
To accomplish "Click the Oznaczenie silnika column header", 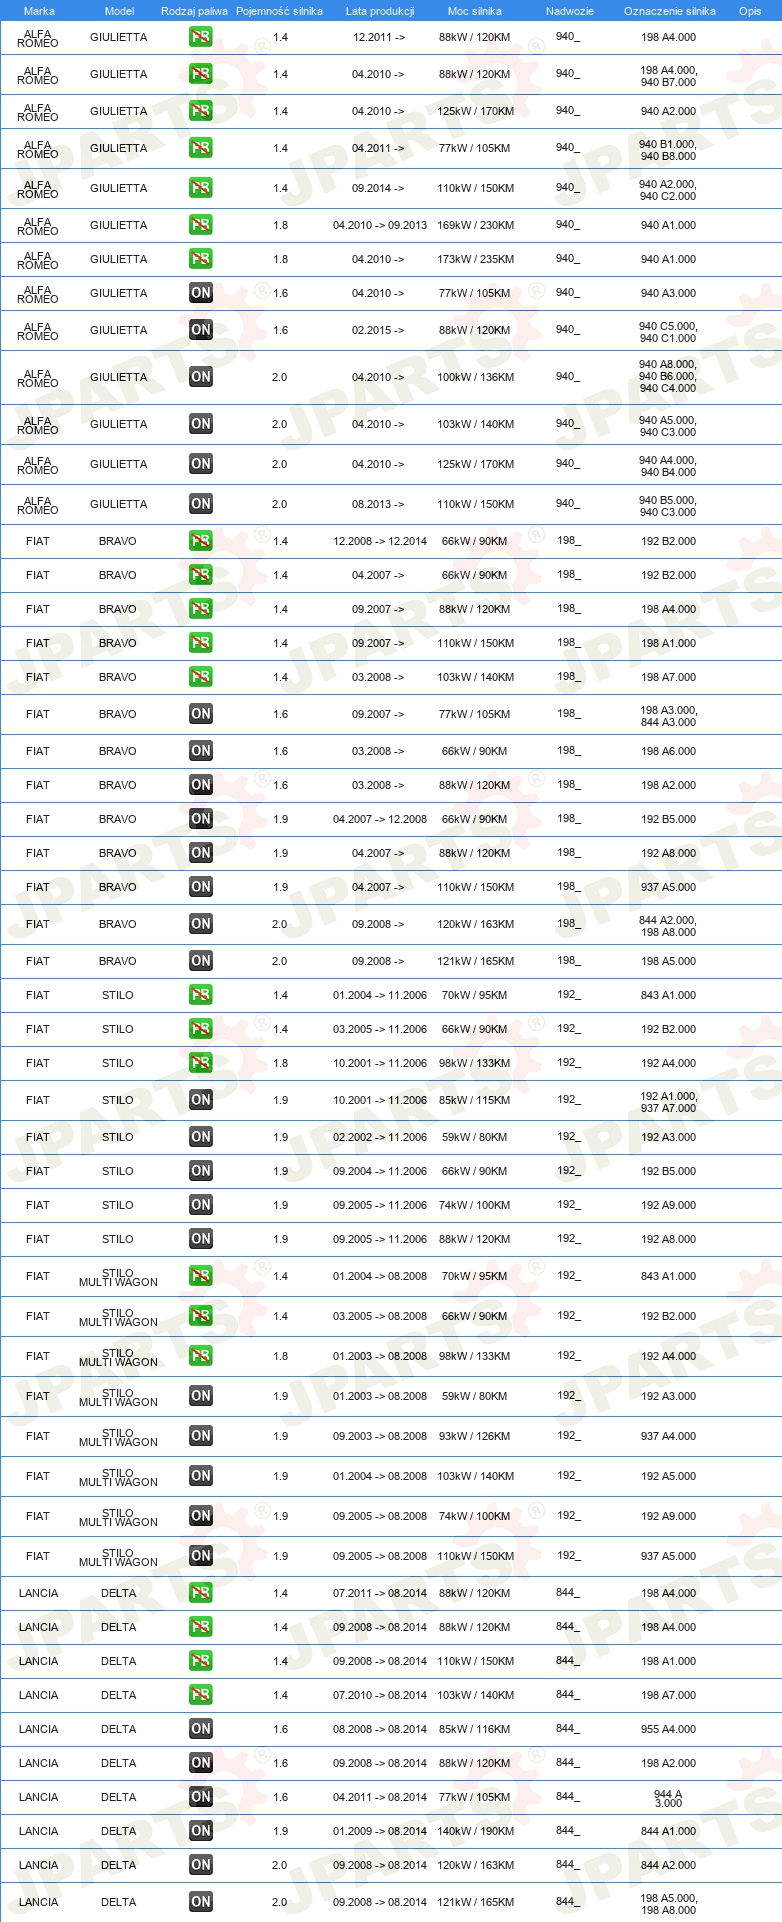I will (x=669, y=11).
